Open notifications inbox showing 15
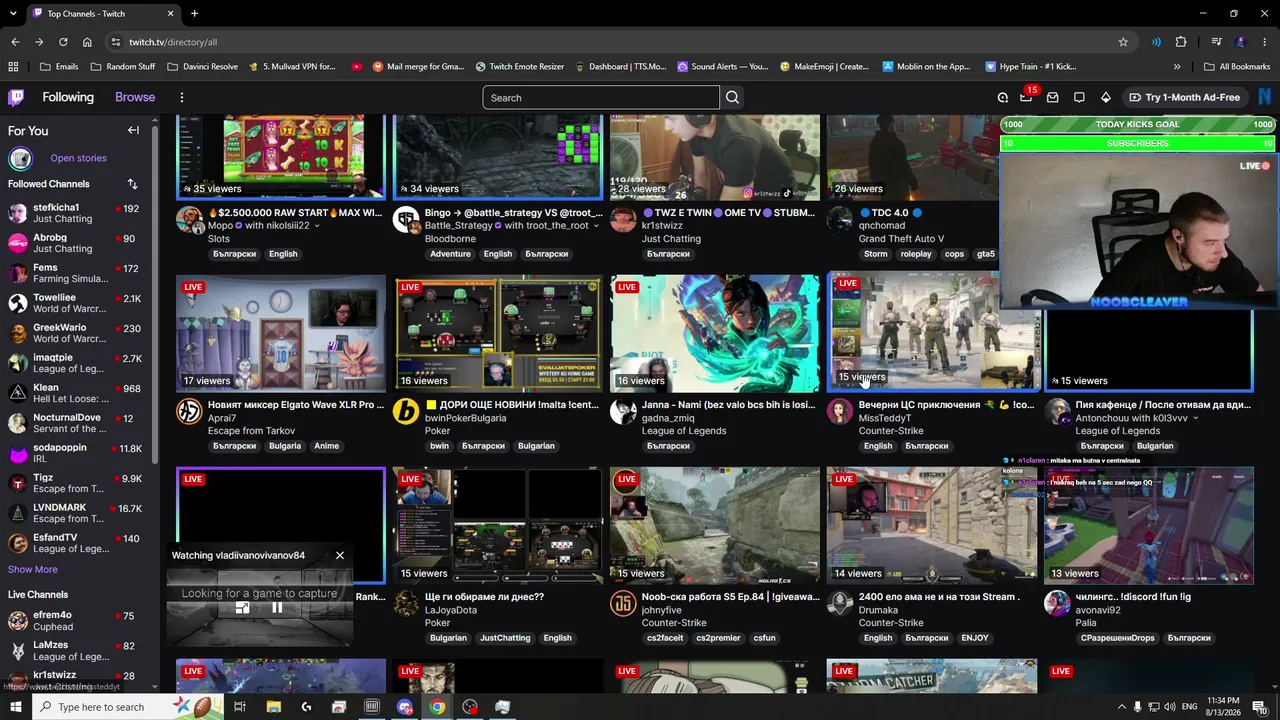 [x=1027, y=96]
